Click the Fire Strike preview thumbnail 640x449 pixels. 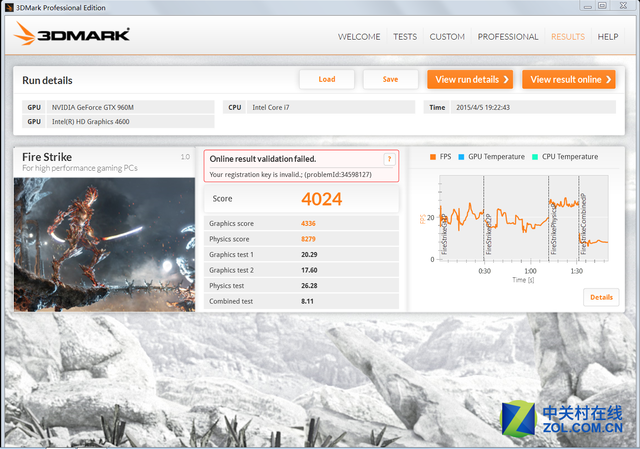click(x=105, y=244)
